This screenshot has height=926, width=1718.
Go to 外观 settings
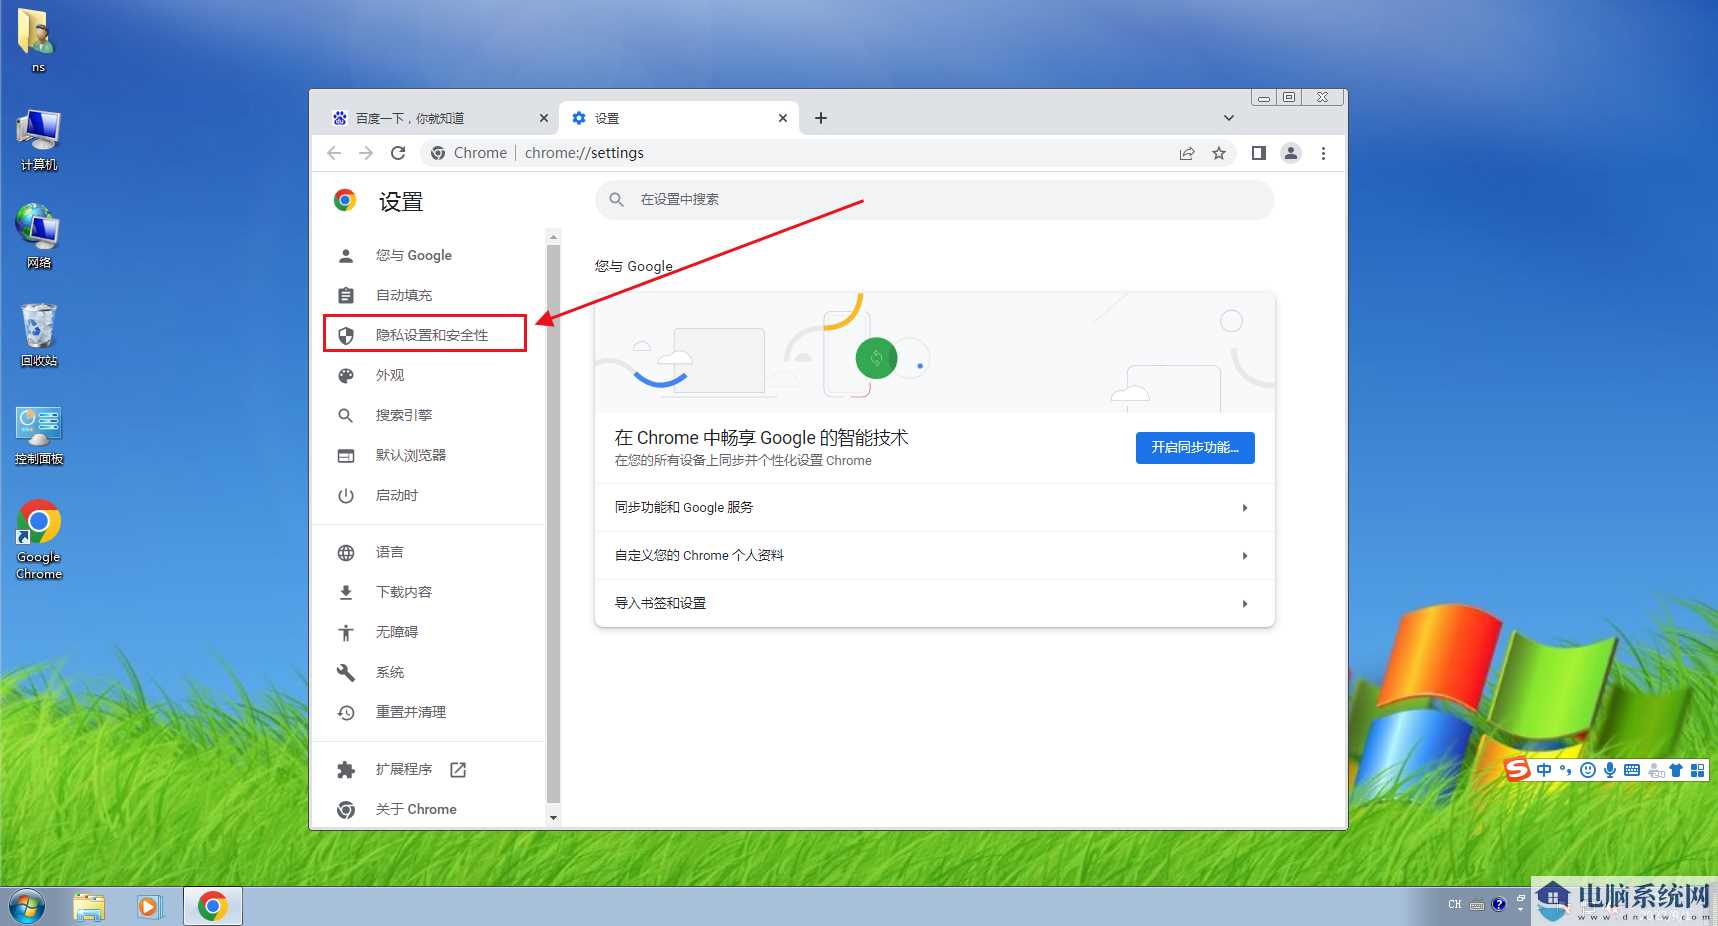[x=389, y=375]
